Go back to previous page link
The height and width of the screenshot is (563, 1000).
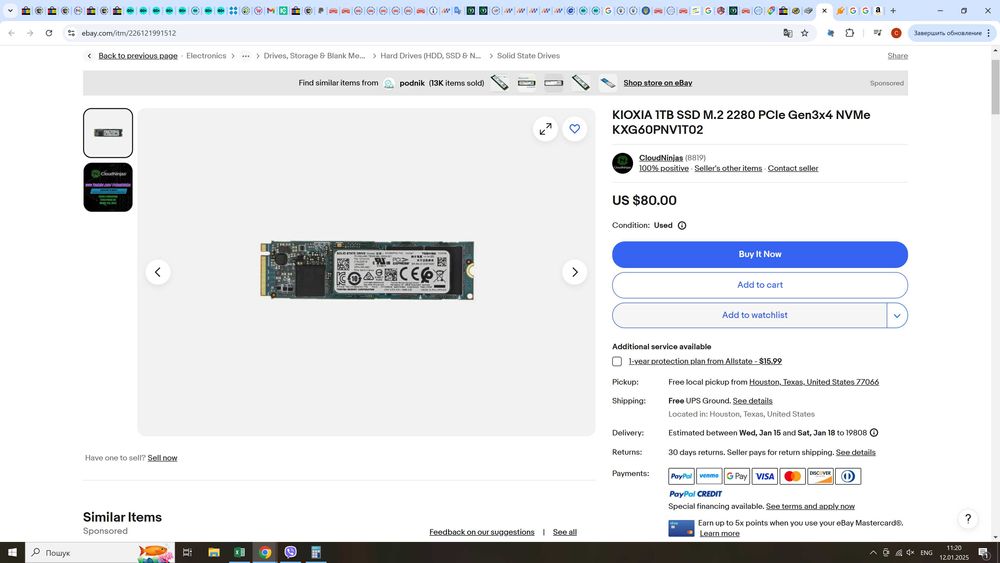coord(138,56)
